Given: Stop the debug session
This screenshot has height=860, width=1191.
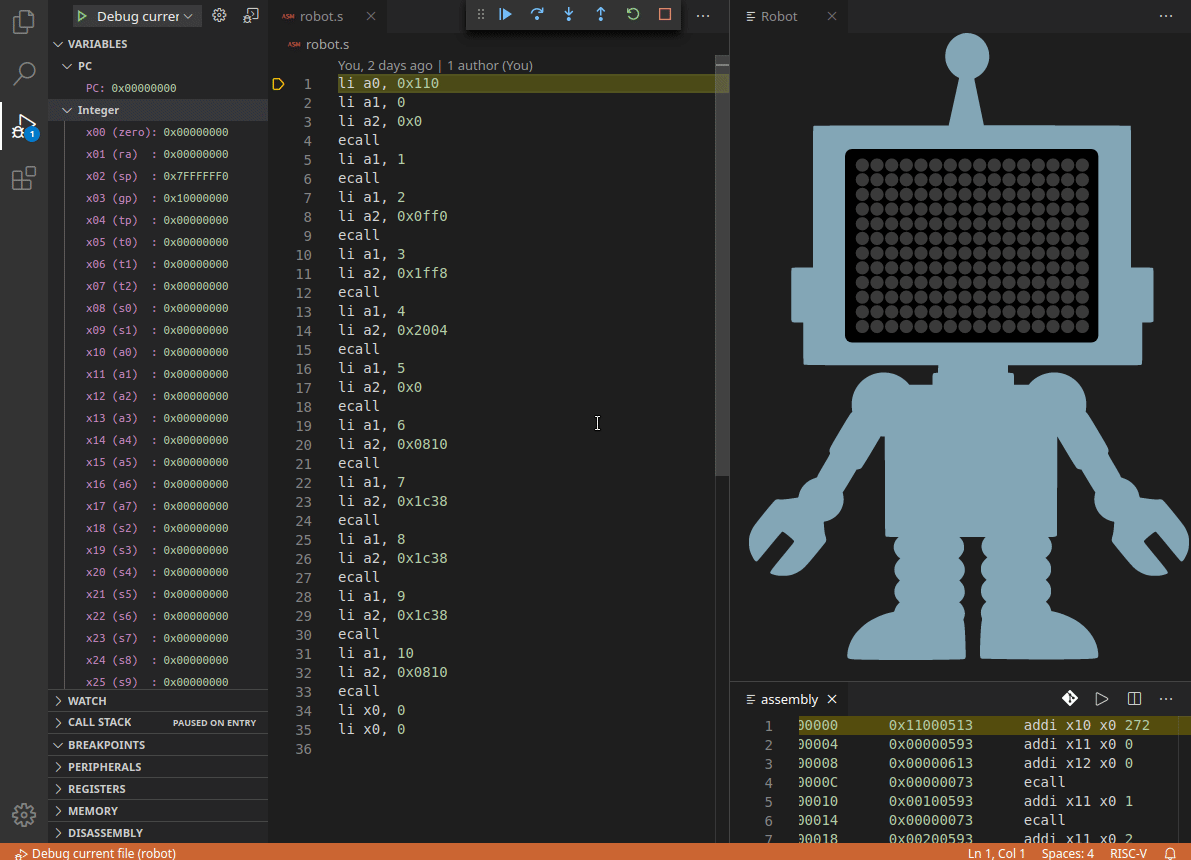Looking at the screenshot, I should (x=665, y=14).
